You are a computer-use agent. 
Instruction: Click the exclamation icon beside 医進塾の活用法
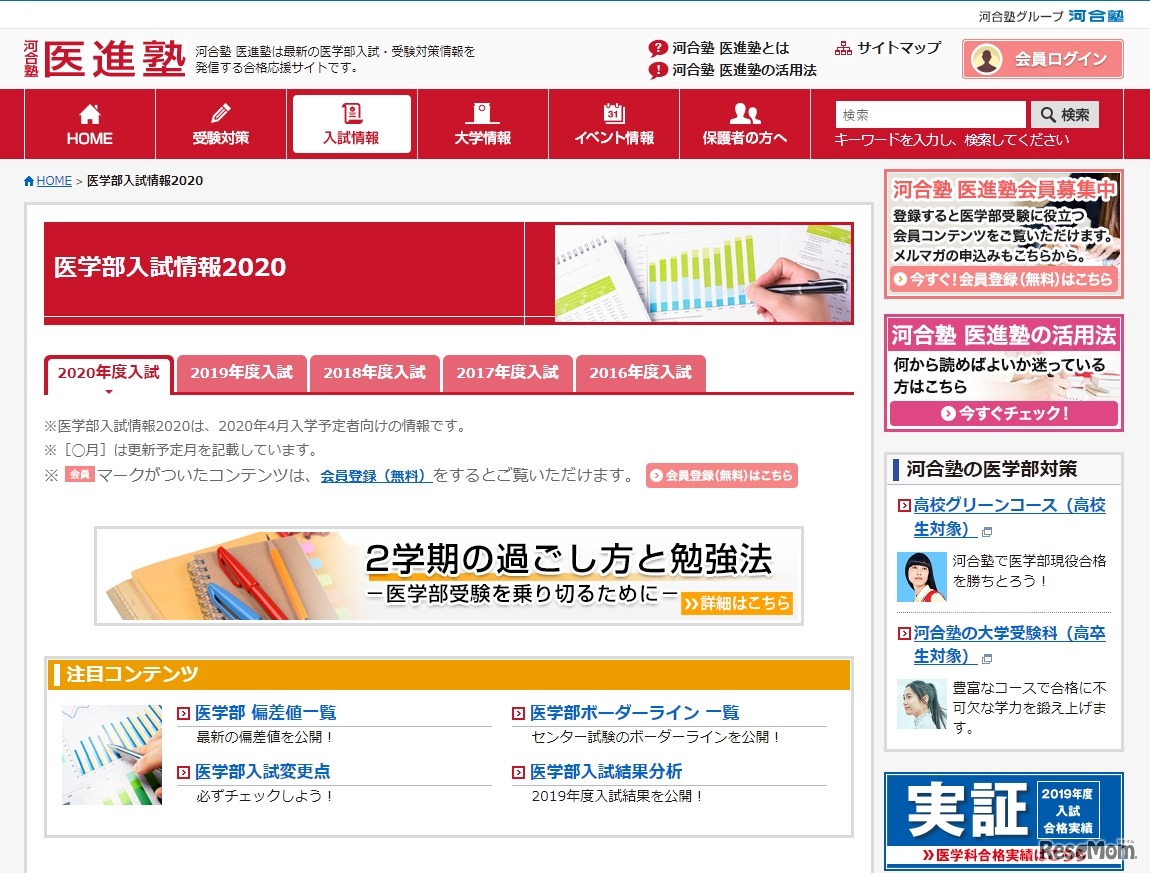coord(658,70)
